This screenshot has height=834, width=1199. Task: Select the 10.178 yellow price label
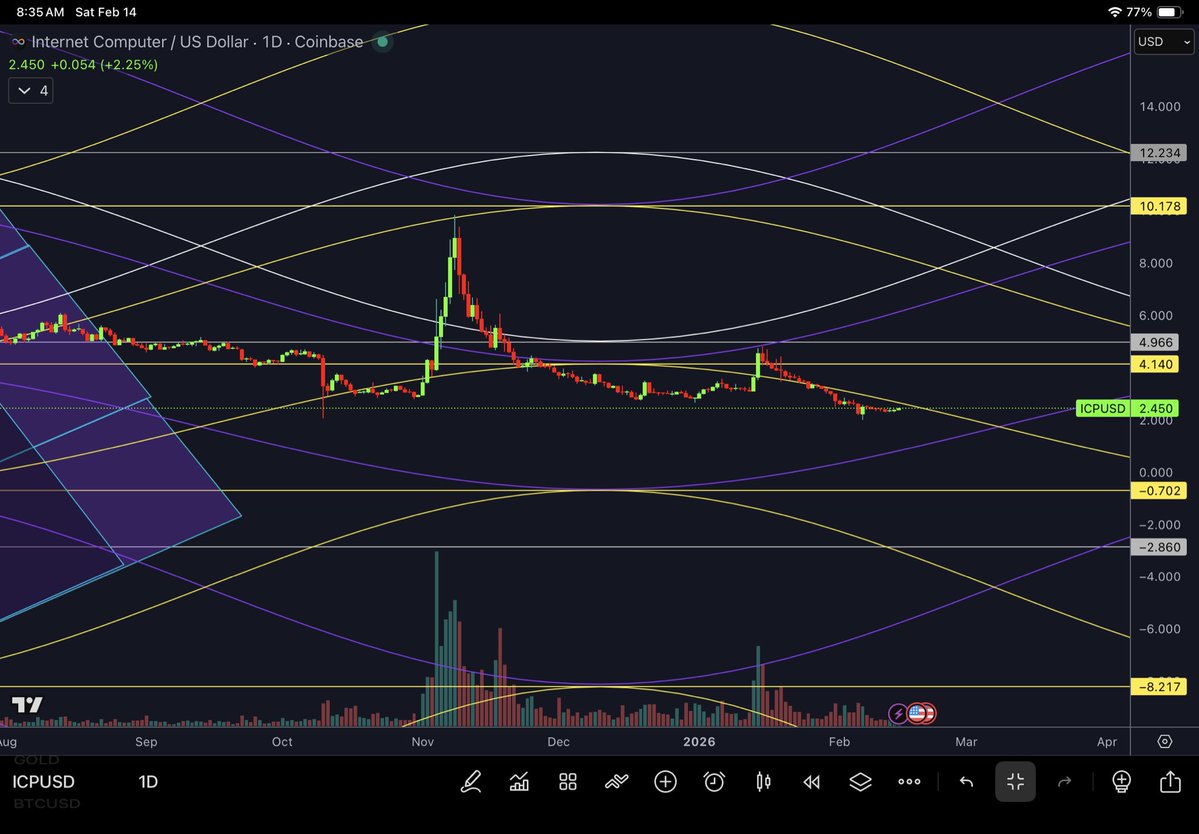(x=1159, y=206)
